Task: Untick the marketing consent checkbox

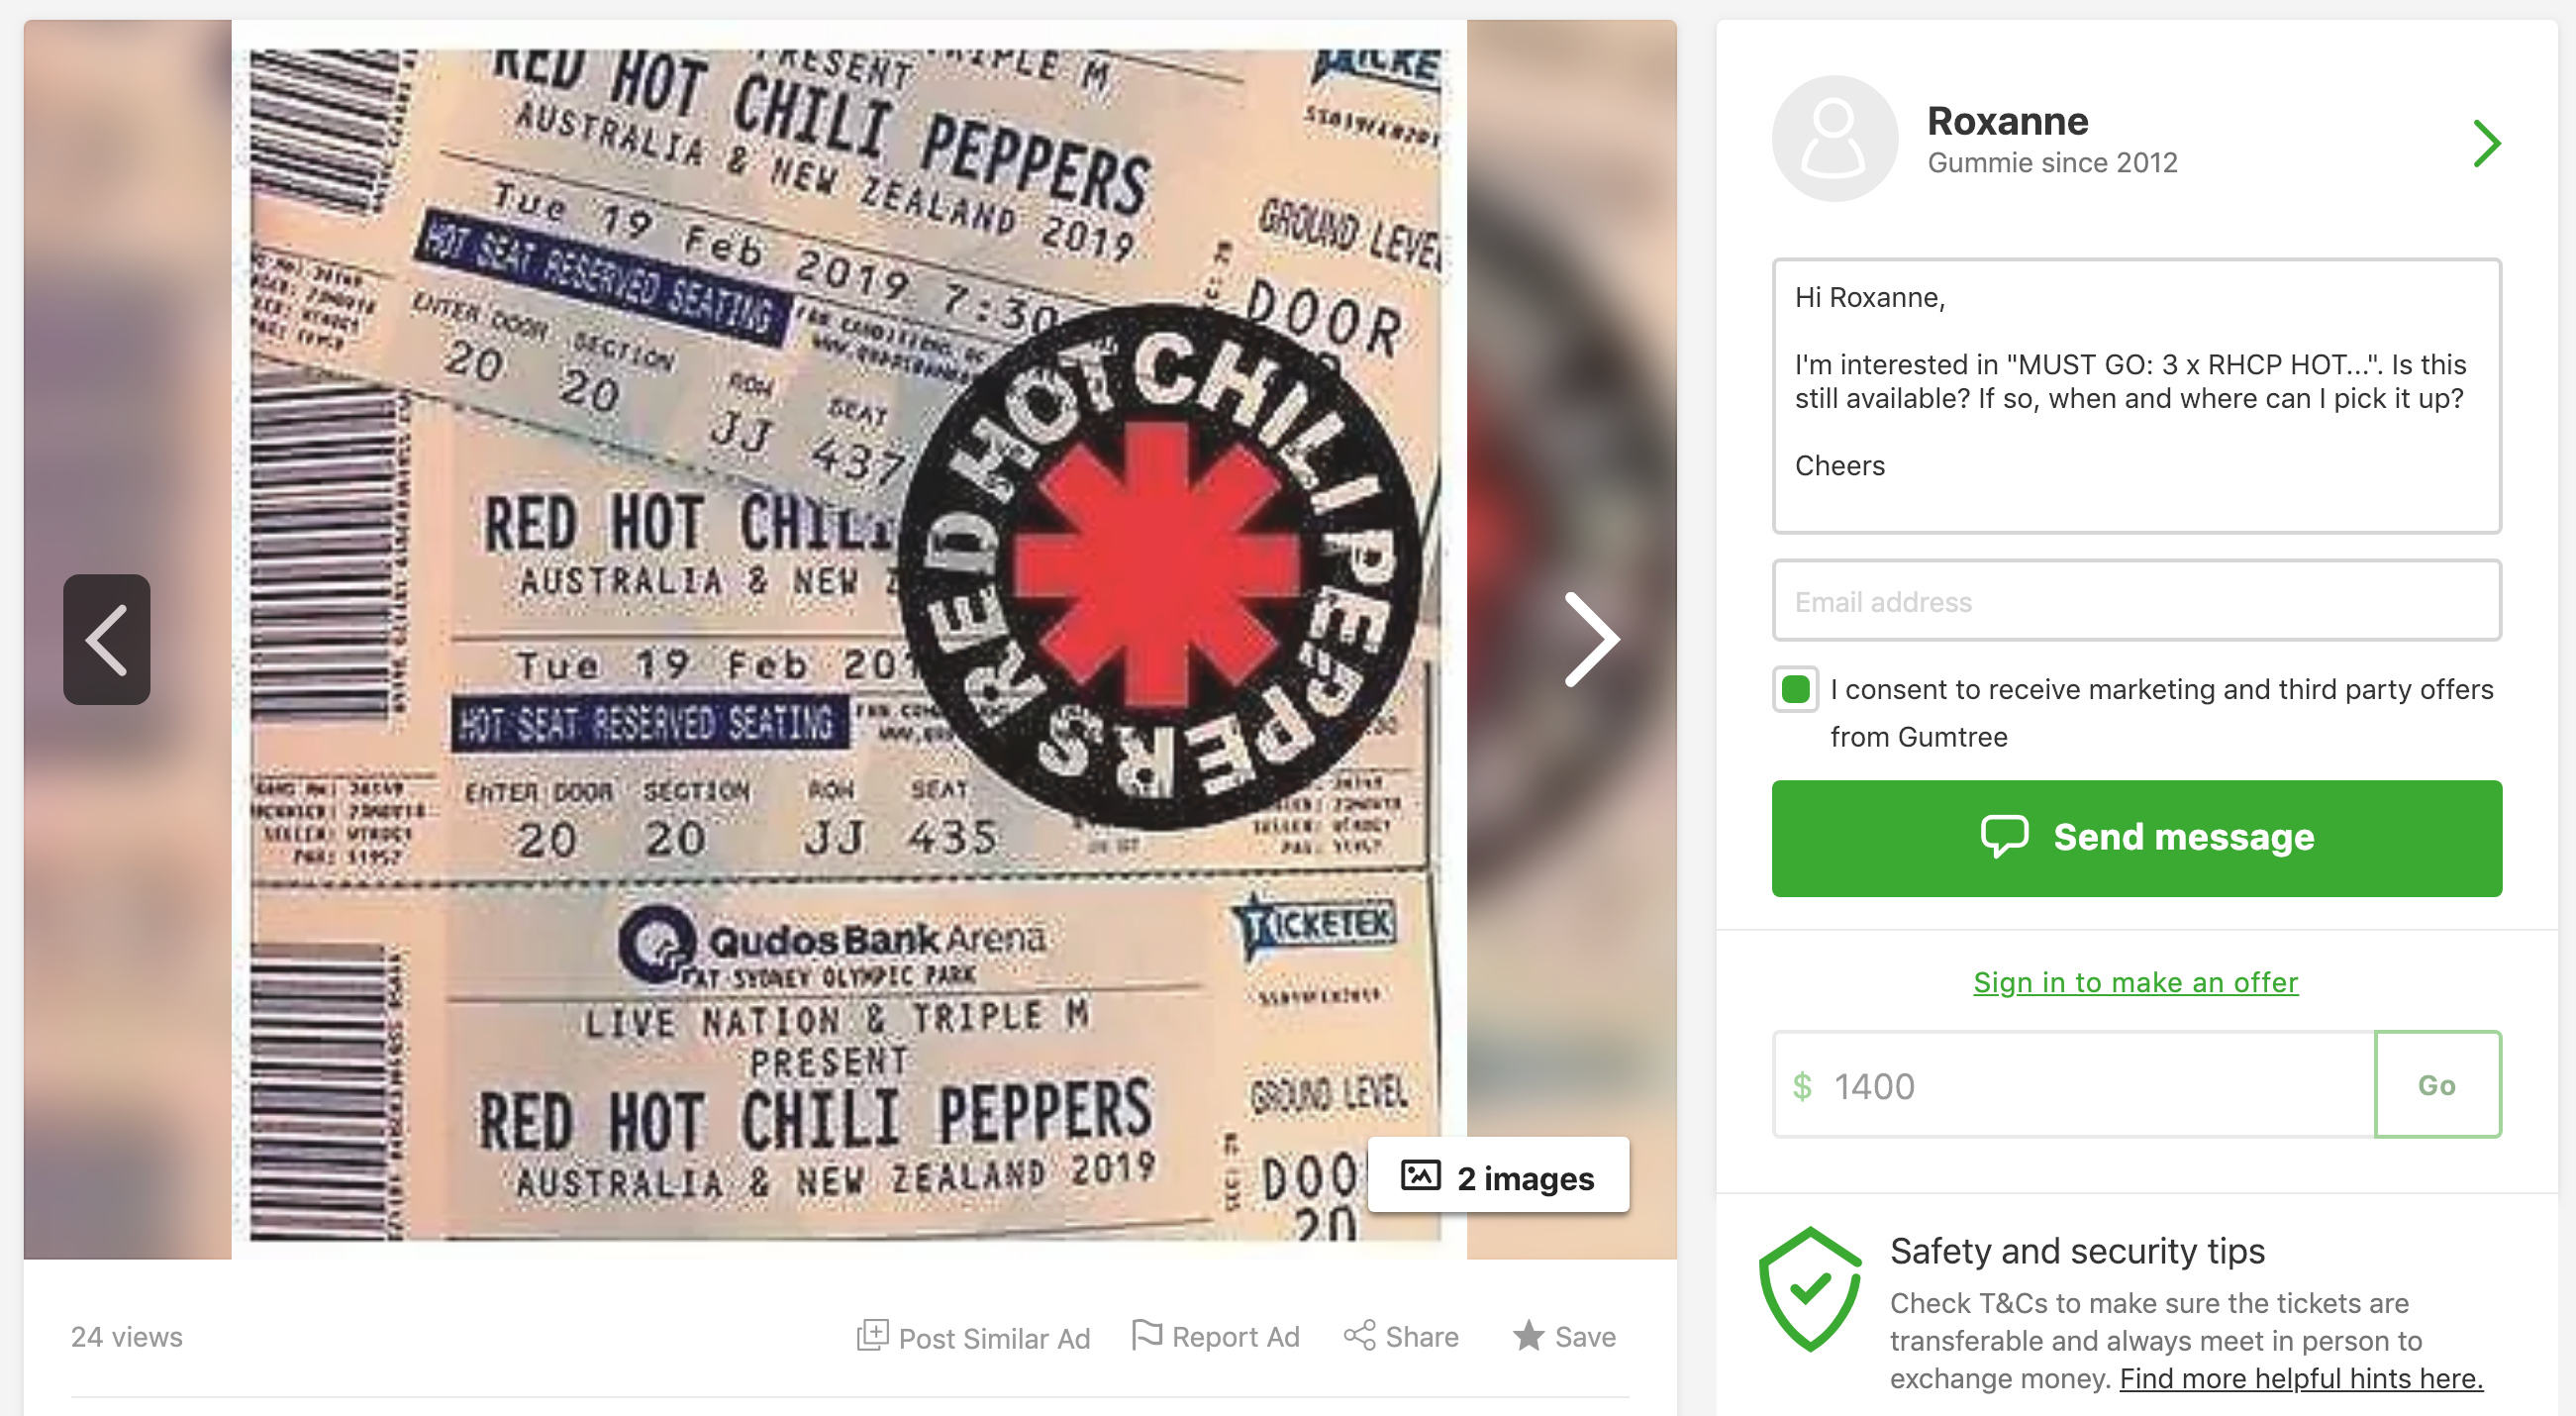Action: tap(1795, 689)
